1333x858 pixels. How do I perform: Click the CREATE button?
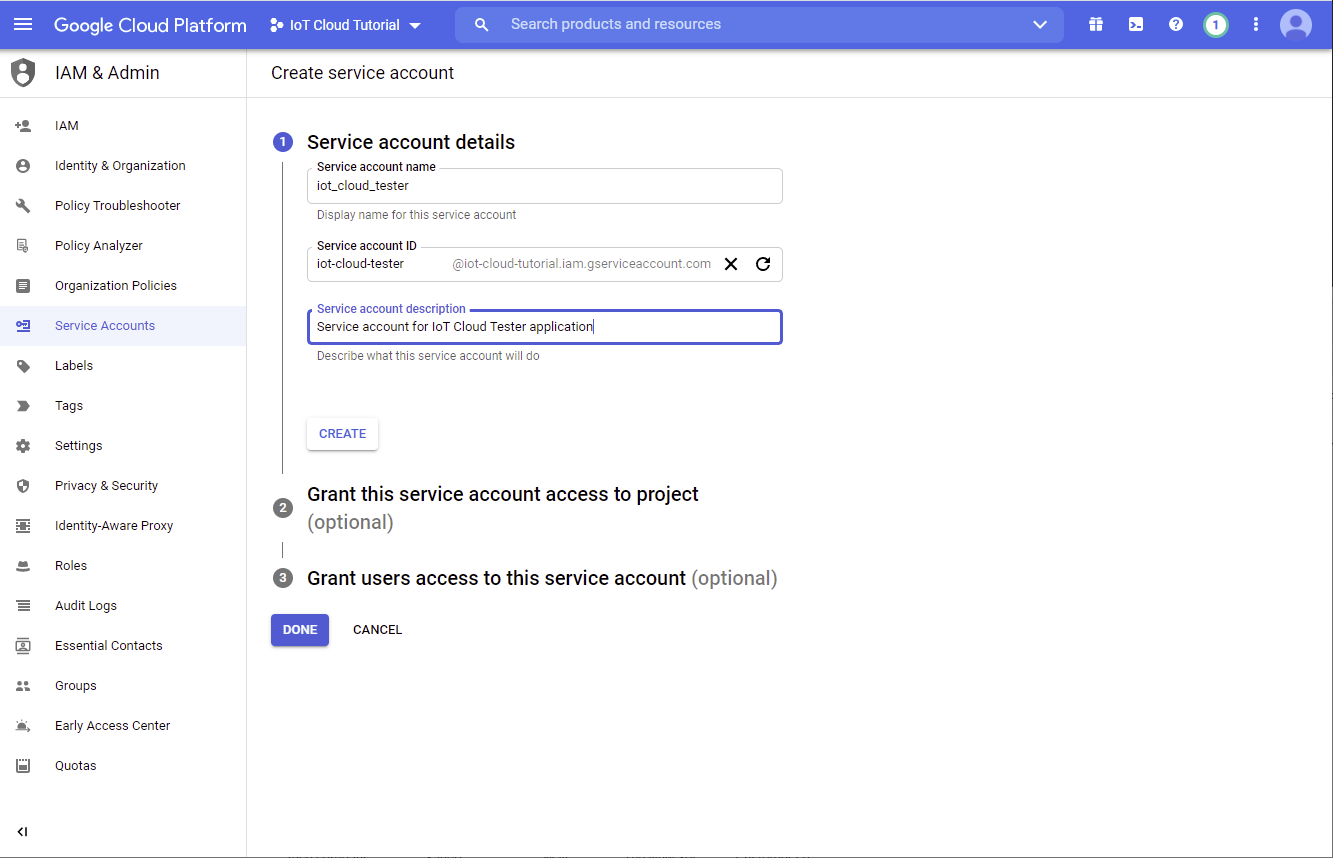pos(342,434)
